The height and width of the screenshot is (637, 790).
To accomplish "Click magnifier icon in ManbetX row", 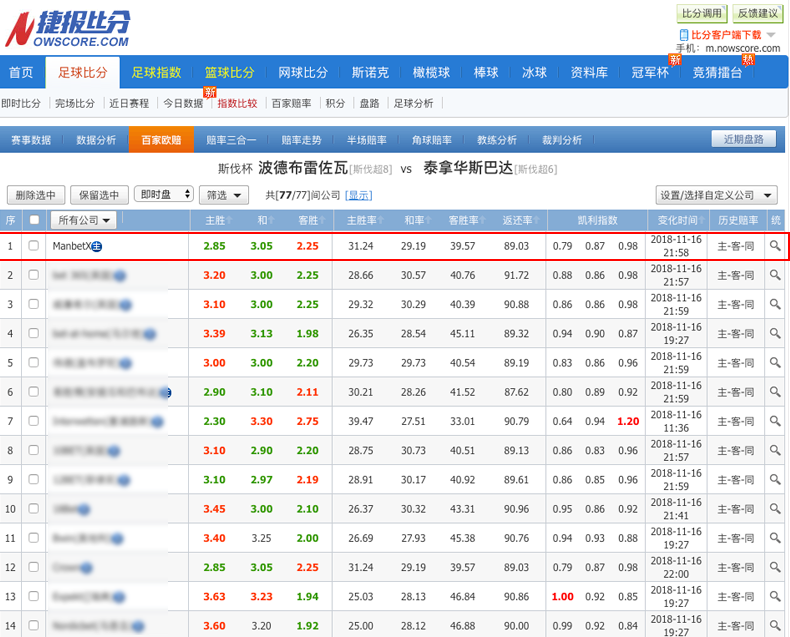I will 775,246.
